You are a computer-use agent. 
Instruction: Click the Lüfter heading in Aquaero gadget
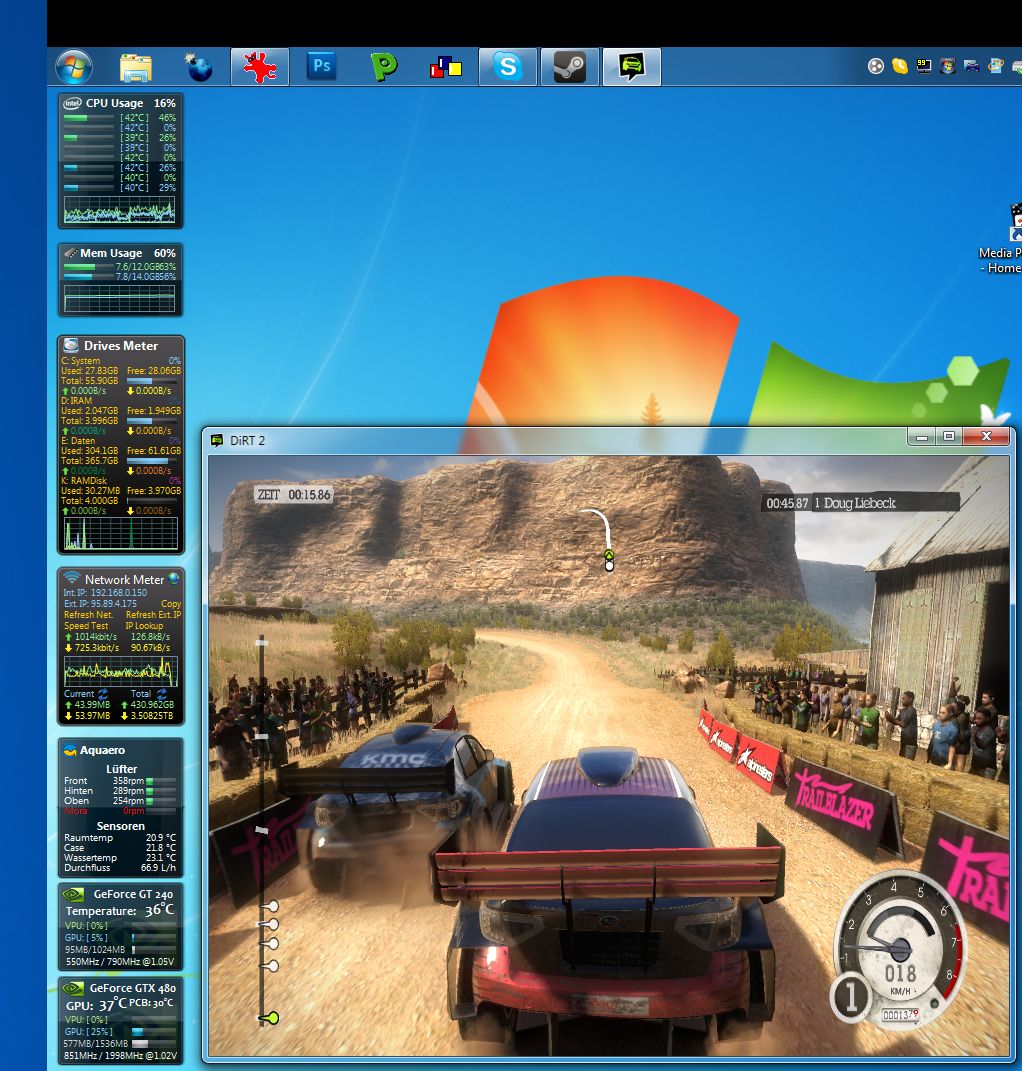click(x=122, y=769)
